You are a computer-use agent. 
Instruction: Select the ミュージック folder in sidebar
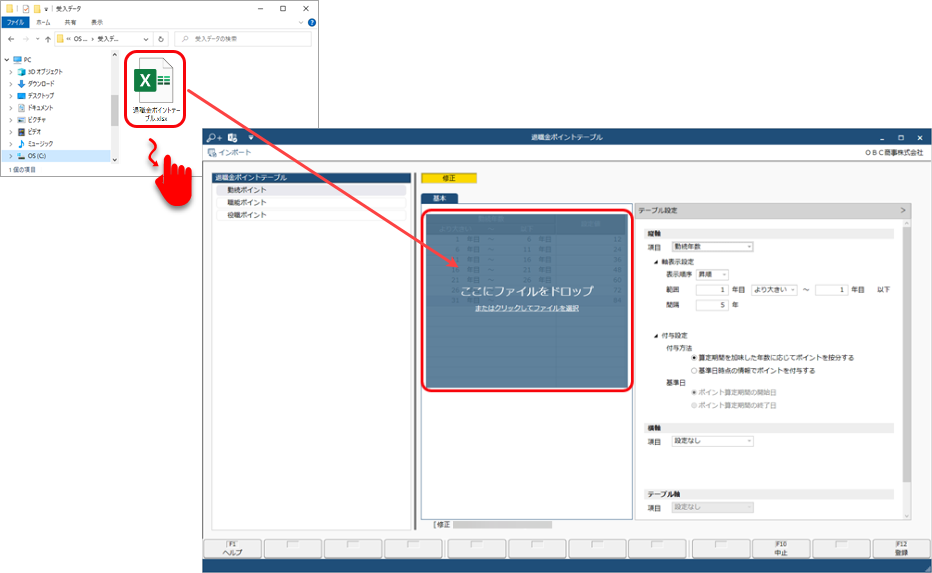pos(40,143)
